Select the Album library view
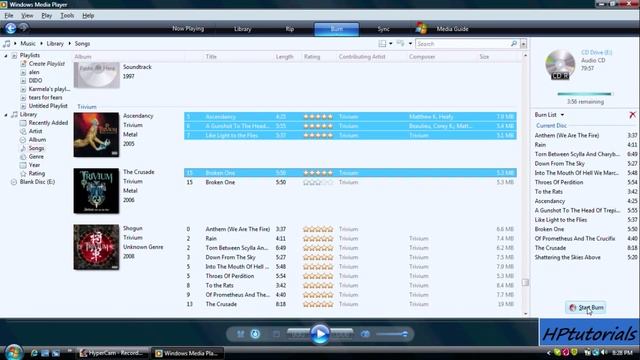Screen dimensions: 640x360 37,140
